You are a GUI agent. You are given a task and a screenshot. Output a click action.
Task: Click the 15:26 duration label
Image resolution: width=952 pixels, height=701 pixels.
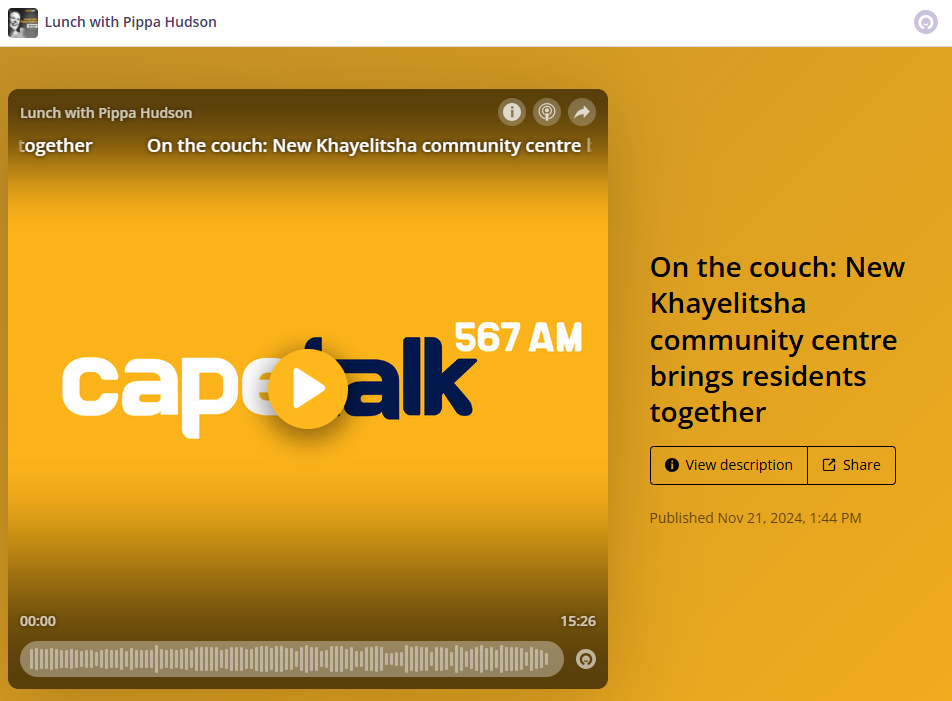(577, 621)
